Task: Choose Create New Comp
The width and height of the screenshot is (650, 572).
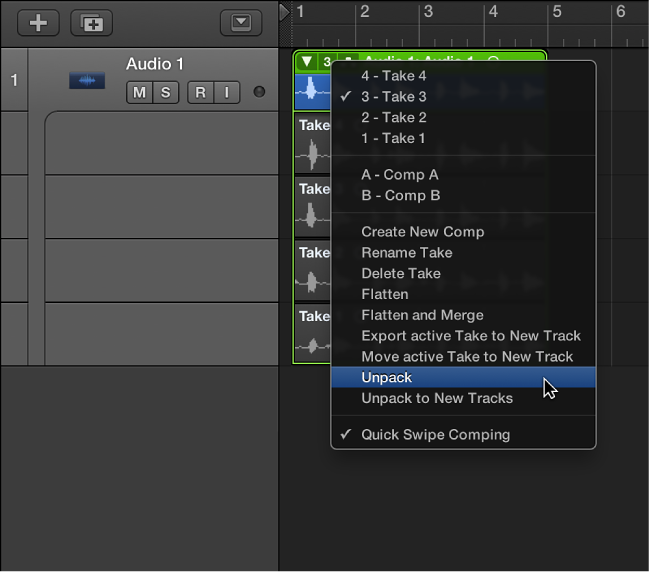Action: point(422,232)
